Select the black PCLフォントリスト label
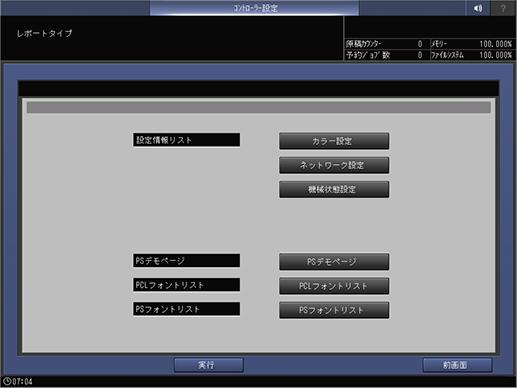The image size is (517, 388). pyautogui.click(x=186, y=285)
